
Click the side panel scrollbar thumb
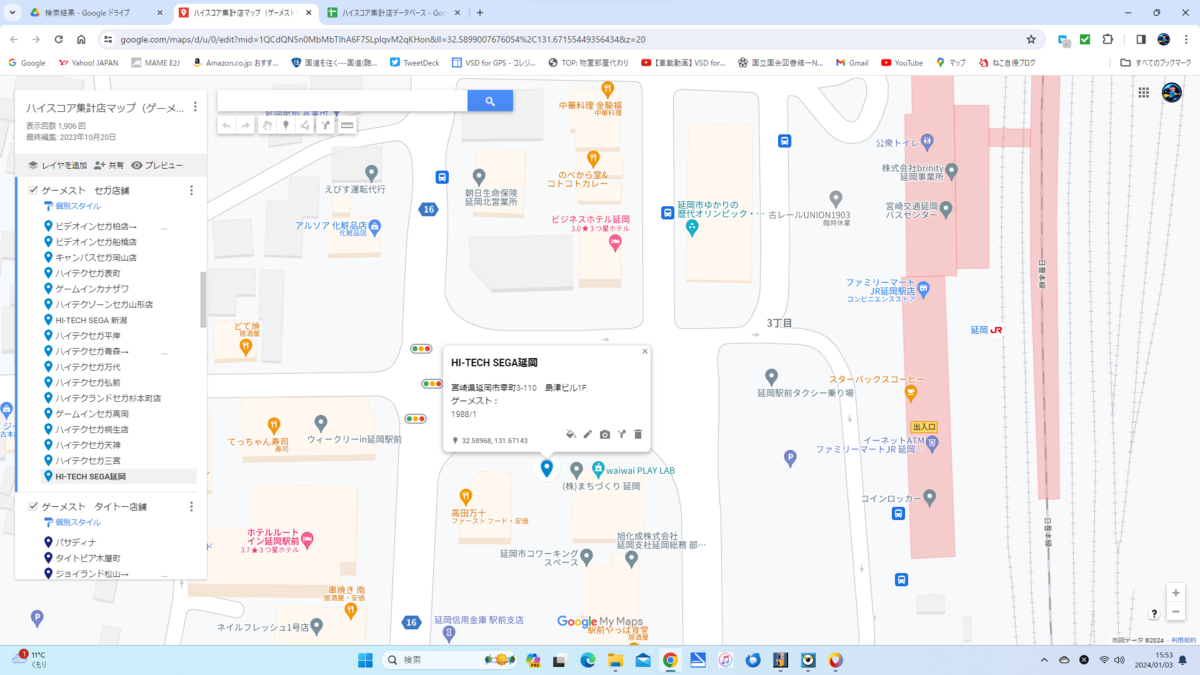coord(204,299)
